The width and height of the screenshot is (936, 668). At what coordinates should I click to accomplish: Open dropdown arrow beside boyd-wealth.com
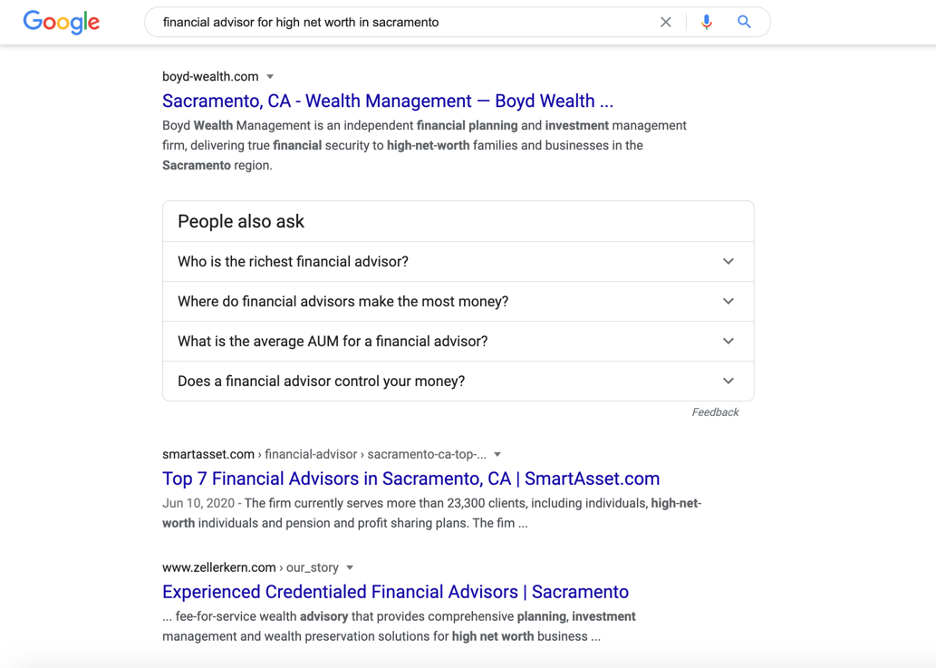tap(270, 77)
